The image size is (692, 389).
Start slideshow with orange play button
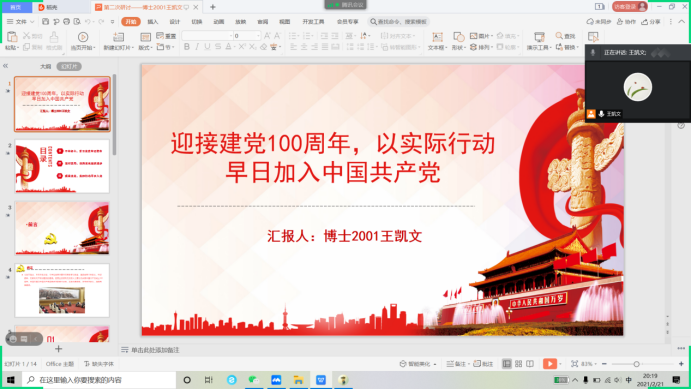(549, 364)
